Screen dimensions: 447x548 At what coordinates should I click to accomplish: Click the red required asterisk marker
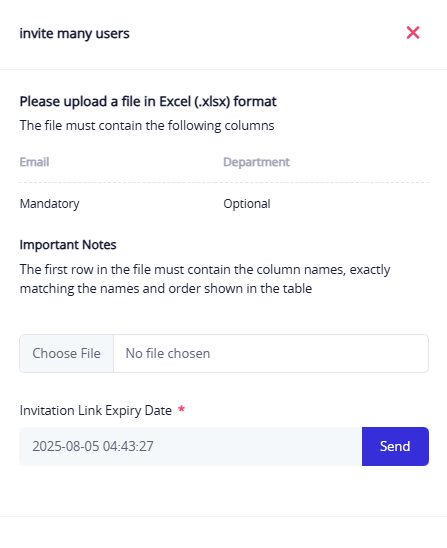pyautogui.click(x=181, y=409)
